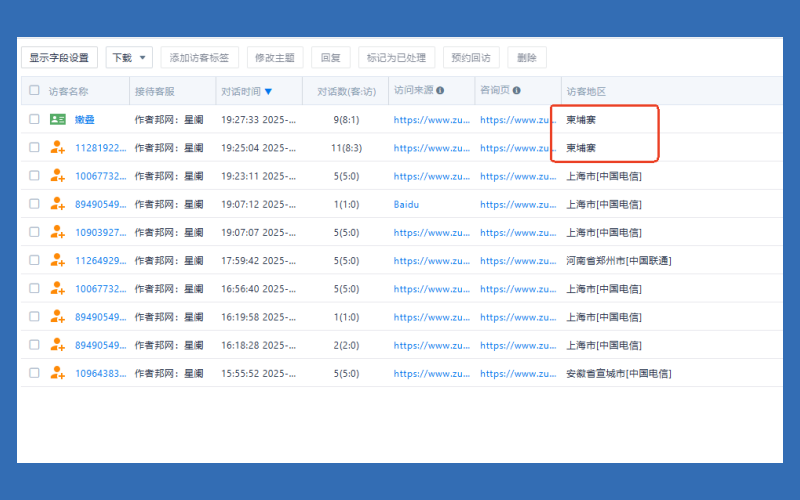Click the orange visitor icon beside 10903927
800x500 pixels.
tap(57, 232)
